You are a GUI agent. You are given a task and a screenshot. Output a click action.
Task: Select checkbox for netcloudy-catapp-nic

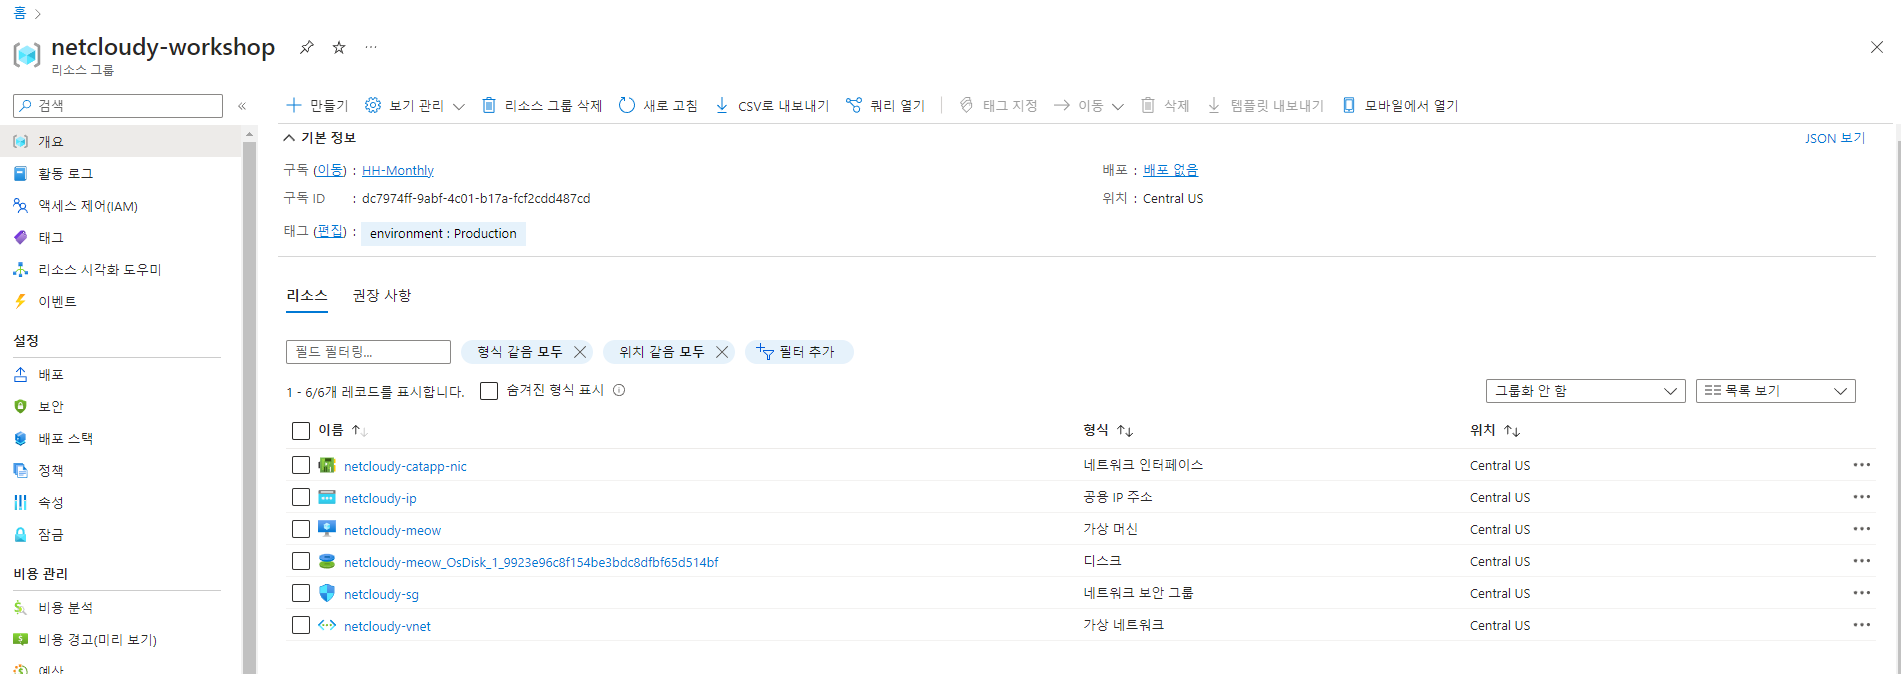coord(301,465)
